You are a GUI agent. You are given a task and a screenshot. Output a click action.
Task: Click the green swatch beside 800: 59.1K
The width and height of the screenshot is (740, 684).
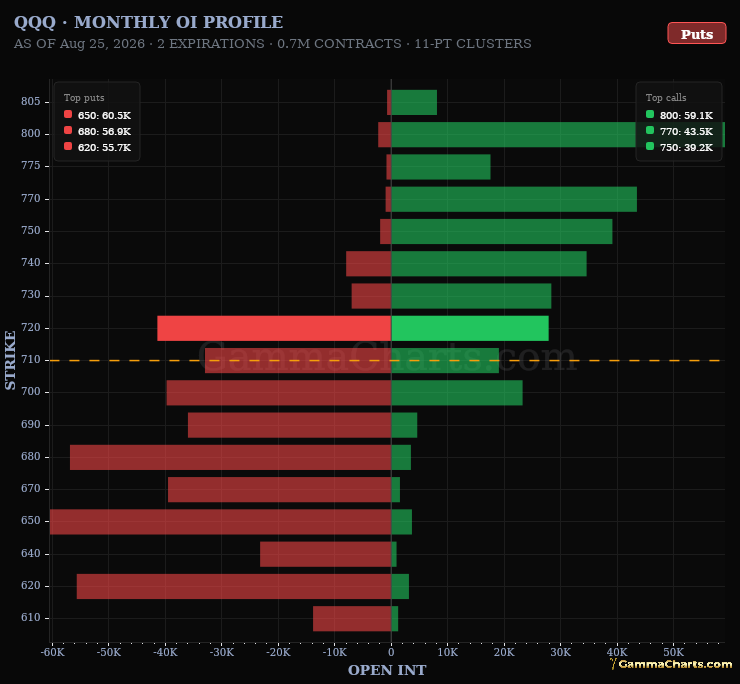point(650,114)
